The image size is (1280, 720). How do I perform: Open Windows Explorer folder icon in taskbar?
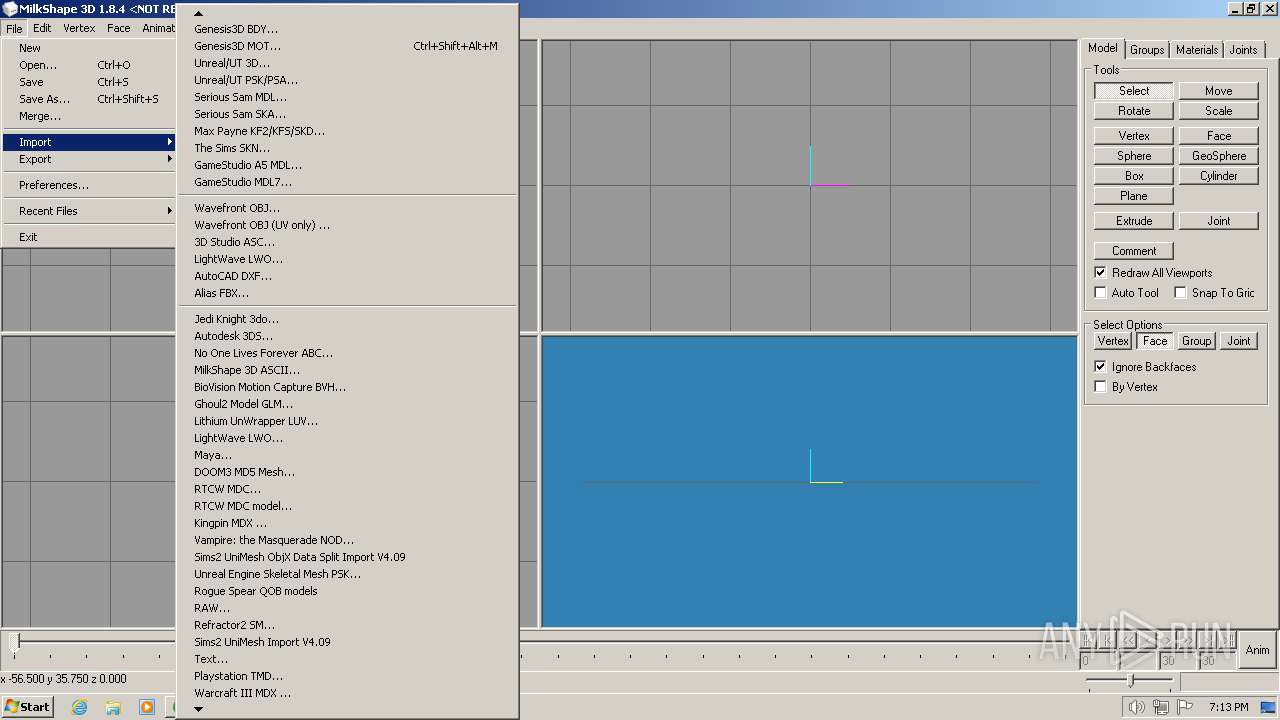[x=113, y=707]
